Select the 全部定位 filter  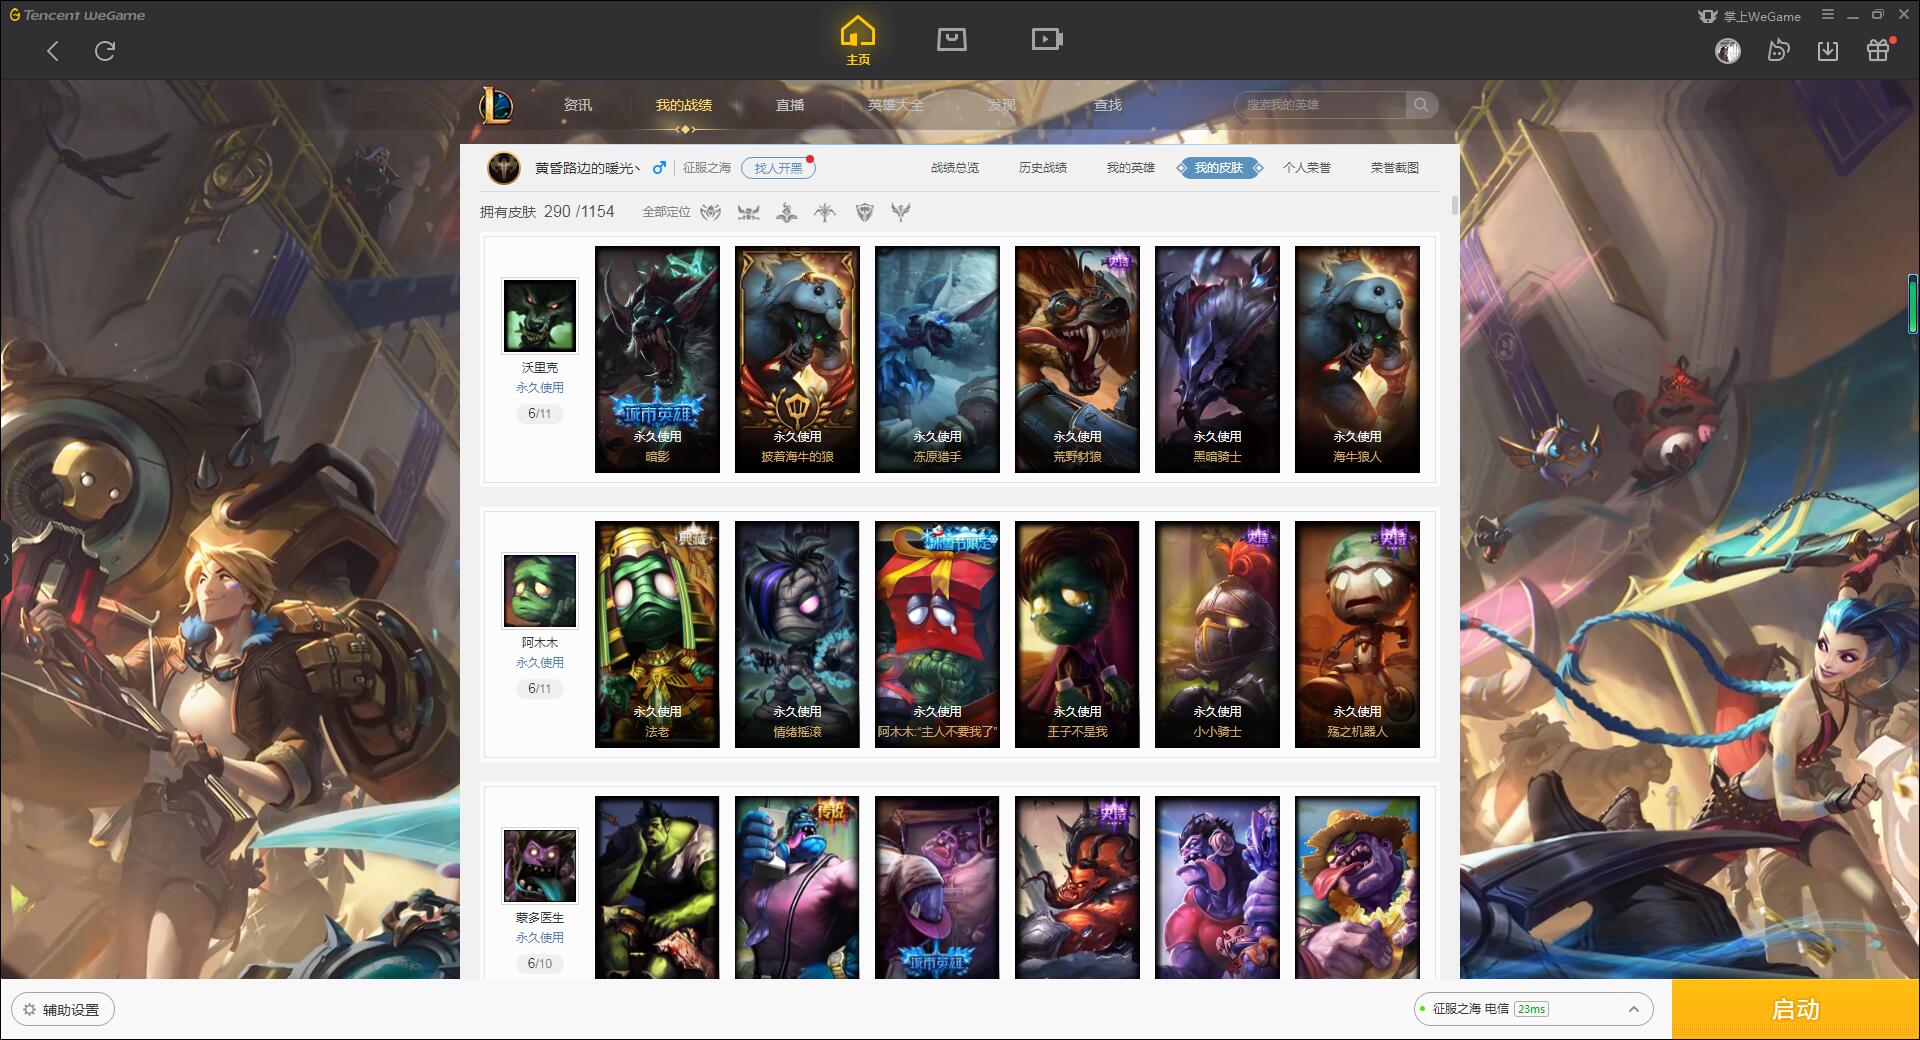[x=666, y=212]
